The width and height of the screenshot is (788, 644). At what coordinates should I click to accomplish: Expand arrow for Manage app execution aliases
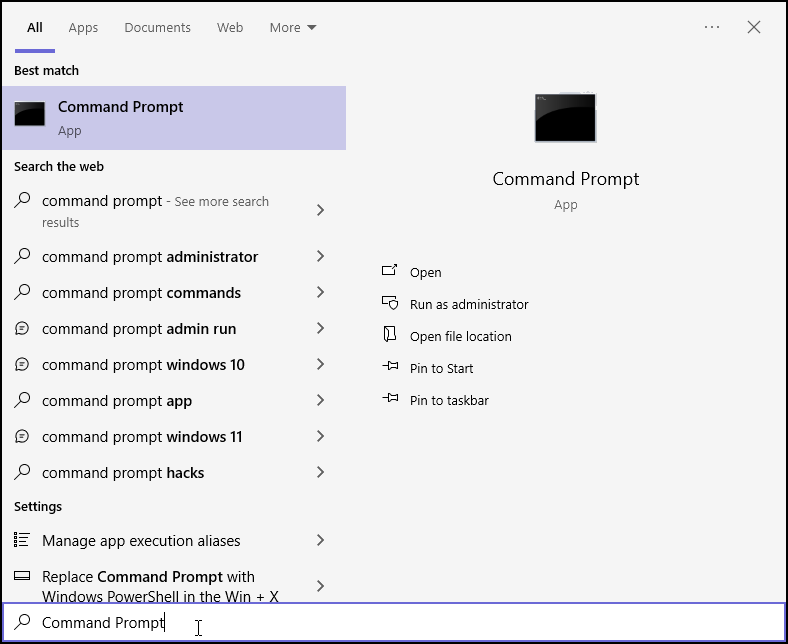pos(320,540)
